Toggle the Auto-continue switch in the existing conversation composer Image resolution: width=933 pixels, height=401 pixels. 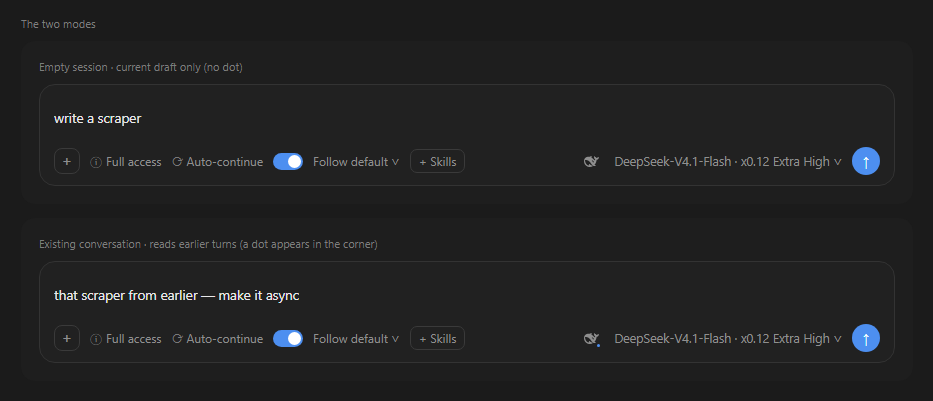point(288,339)
